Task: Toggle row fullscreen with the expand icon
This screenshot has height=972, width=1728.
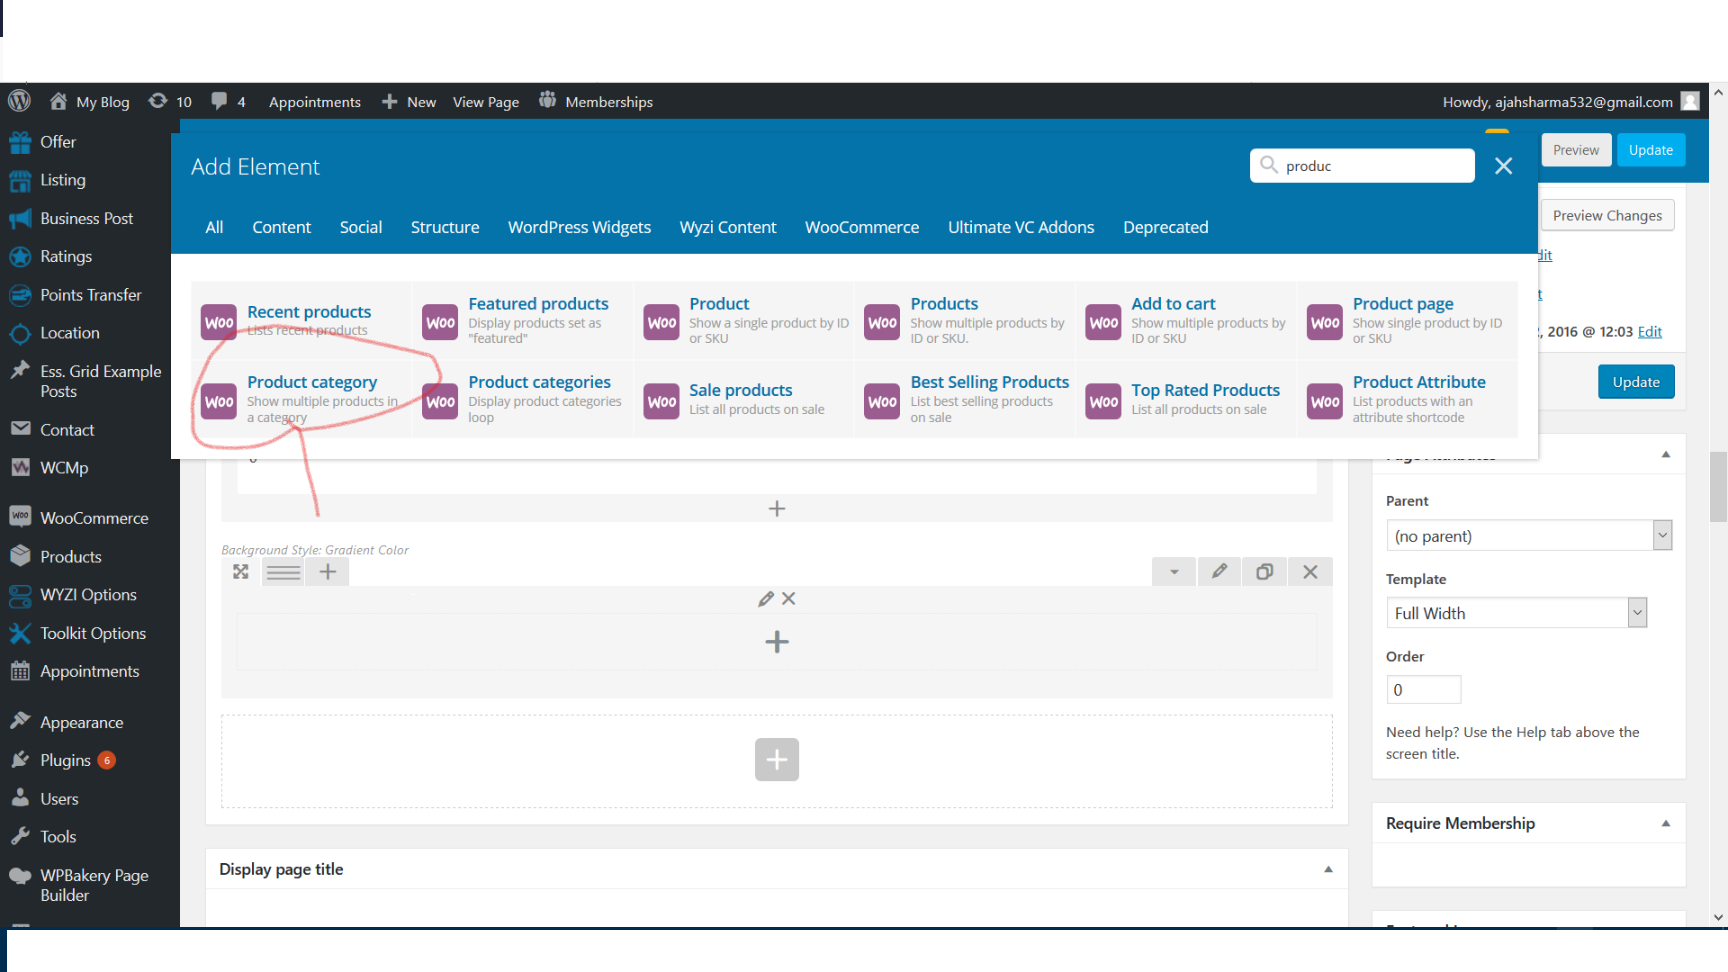Action: tap(240, 571)
